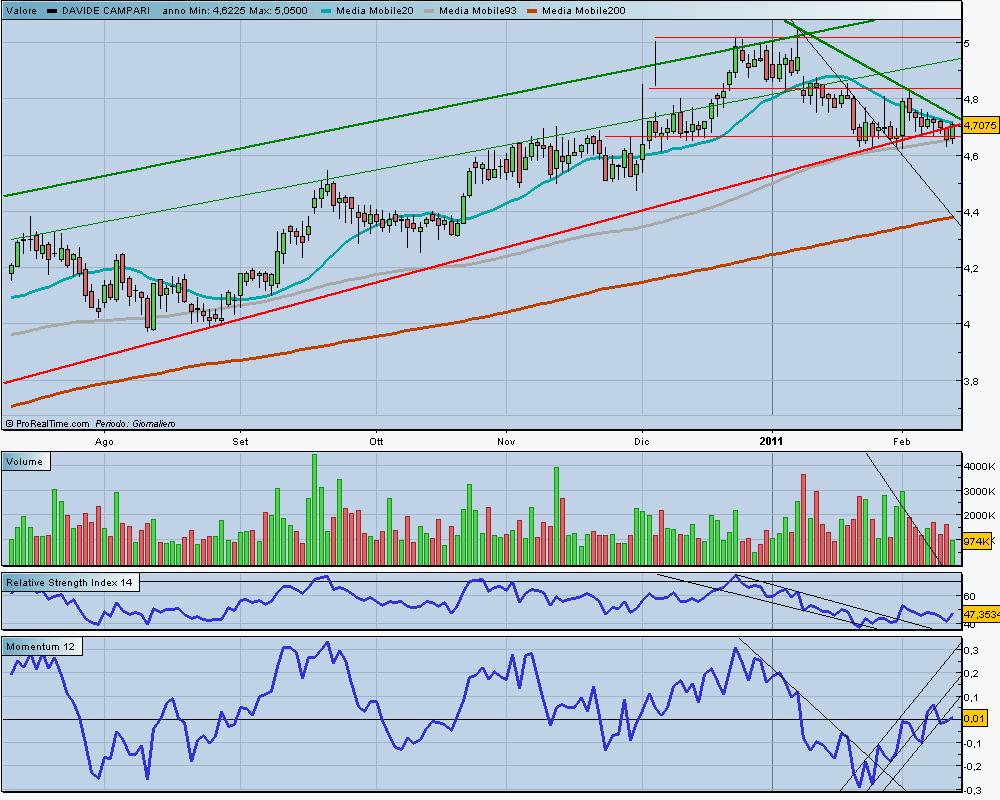Select the Volume panel label

[25, 461]
